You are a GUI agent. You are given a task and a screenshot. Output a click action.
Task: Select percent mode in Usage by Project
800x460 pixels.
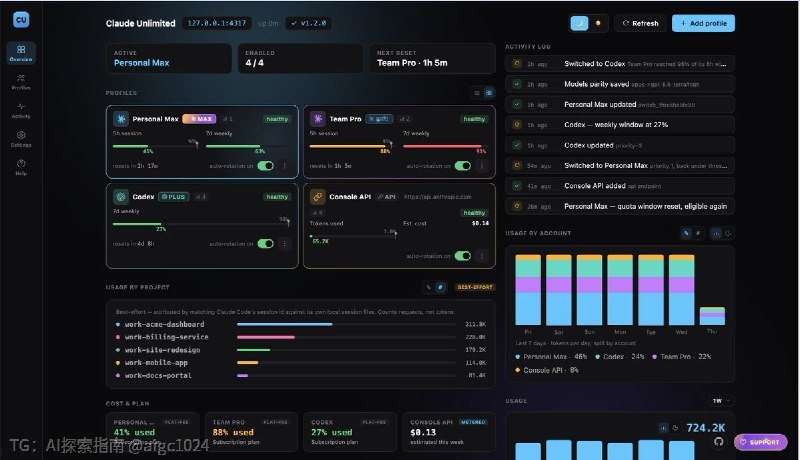point(429,288)
